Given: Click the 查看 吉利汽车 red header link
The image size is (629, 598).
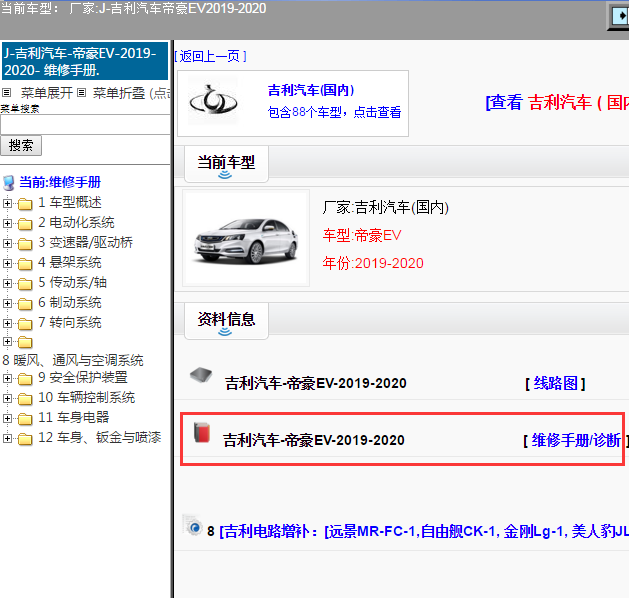Looking at the screenshot, I should (557, 102).
